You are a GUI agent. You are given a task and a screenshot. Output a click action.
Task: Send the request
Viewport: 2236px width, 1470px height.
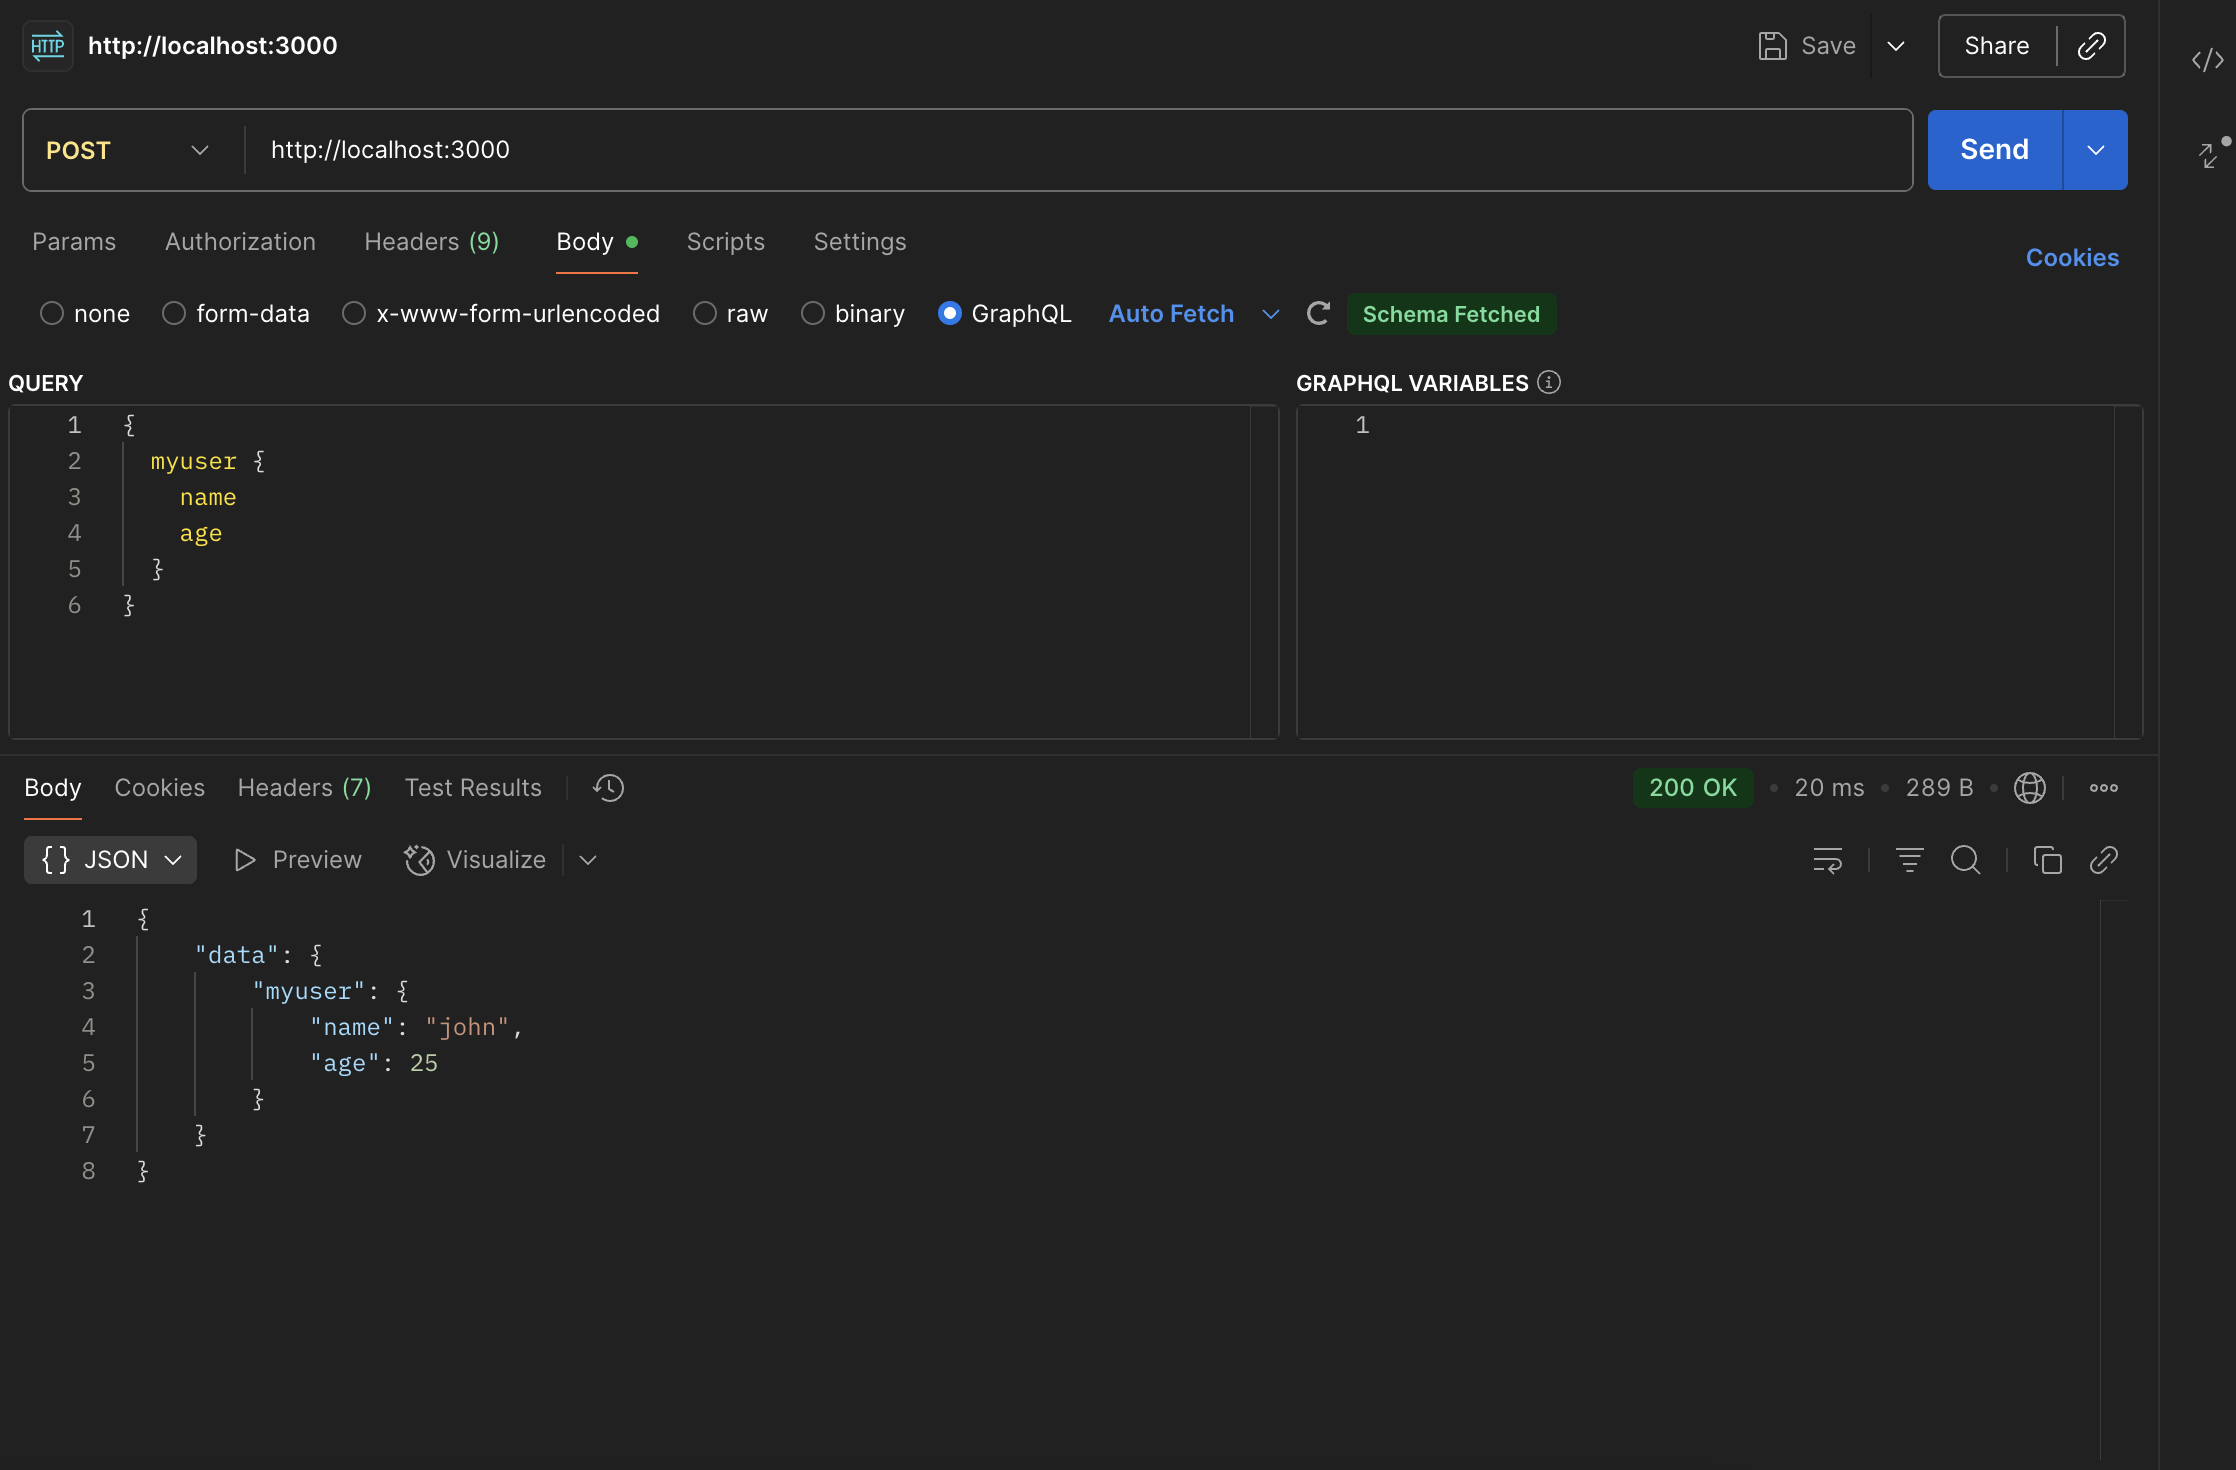coord(1994,150)
